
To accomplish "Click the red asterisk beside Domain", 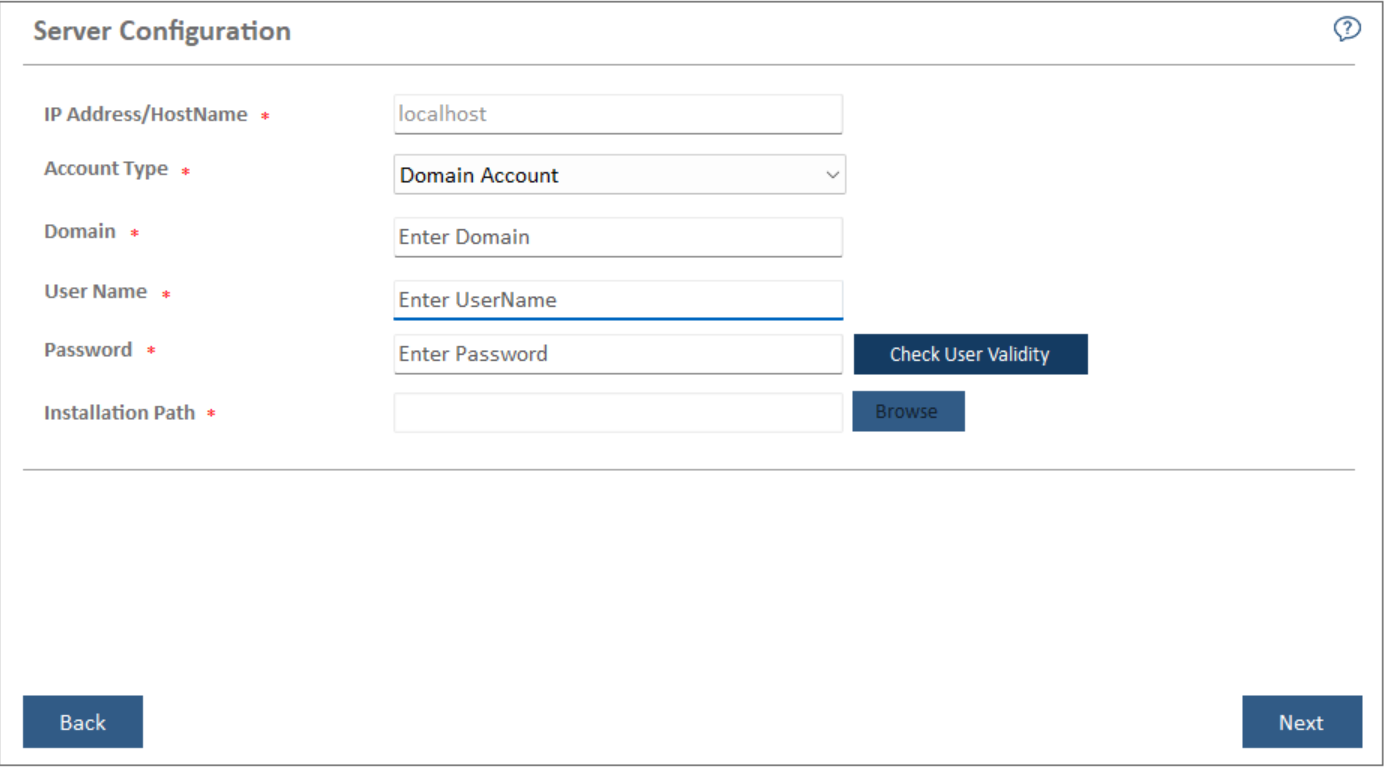I will (135, 234).
